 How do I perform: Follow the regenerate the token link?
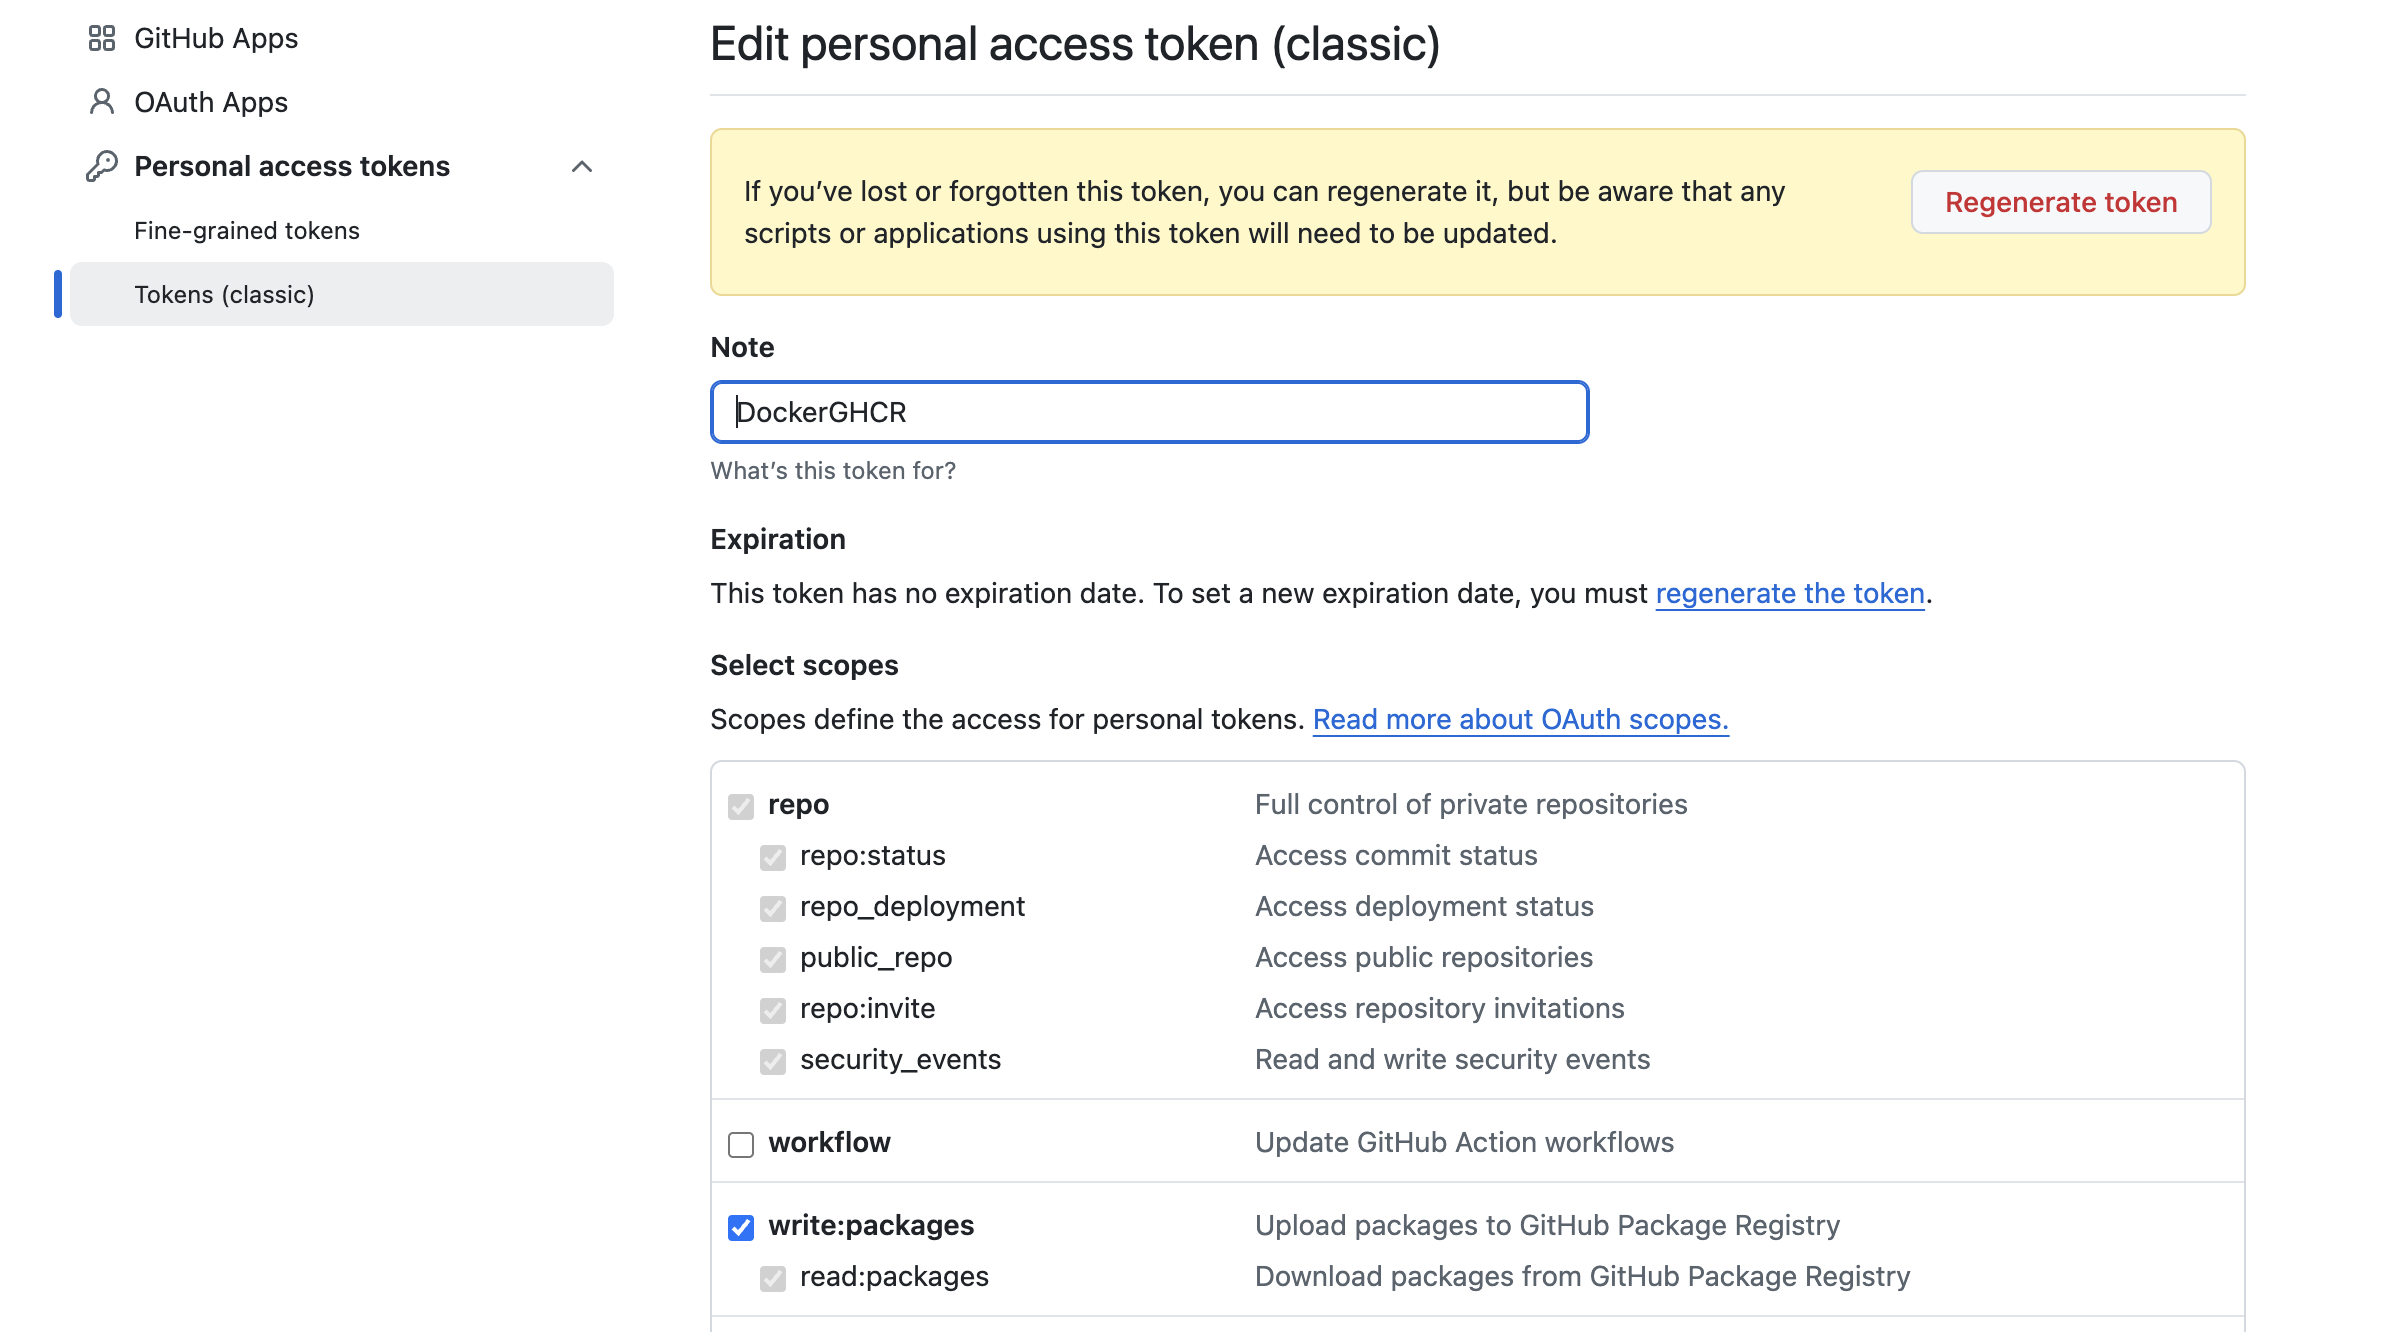(x=1790, y=593)
